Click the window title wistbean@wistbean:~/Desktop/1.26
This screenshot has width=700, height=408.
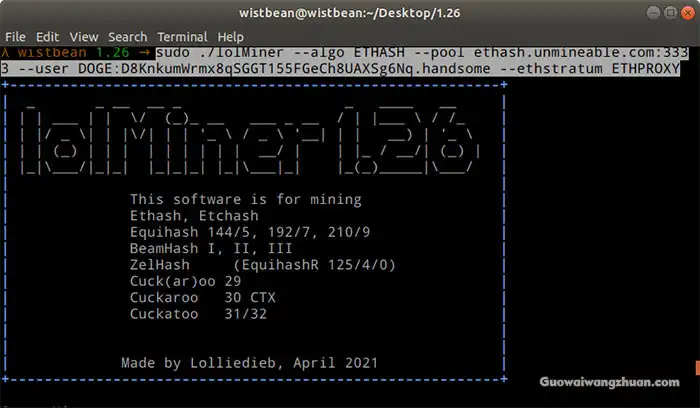pos(350,13)
